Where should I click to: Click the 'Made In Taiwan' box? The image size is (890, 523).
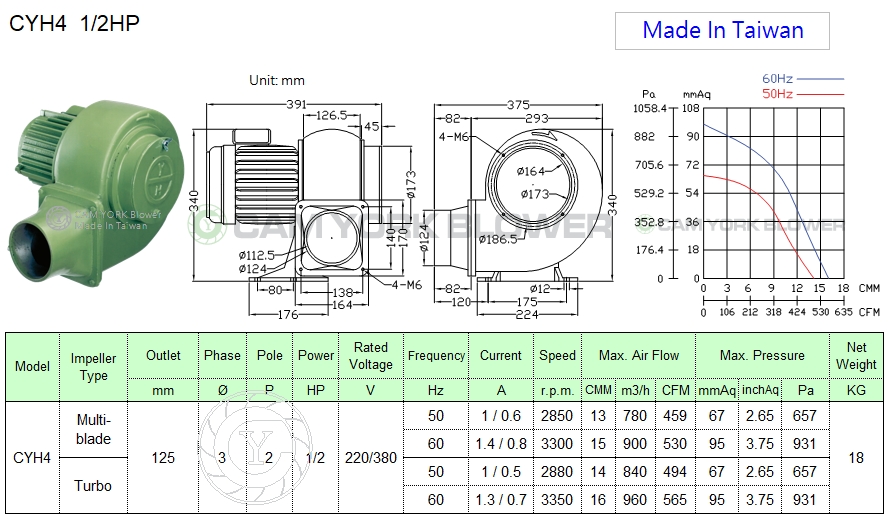(x=722, y=31)
